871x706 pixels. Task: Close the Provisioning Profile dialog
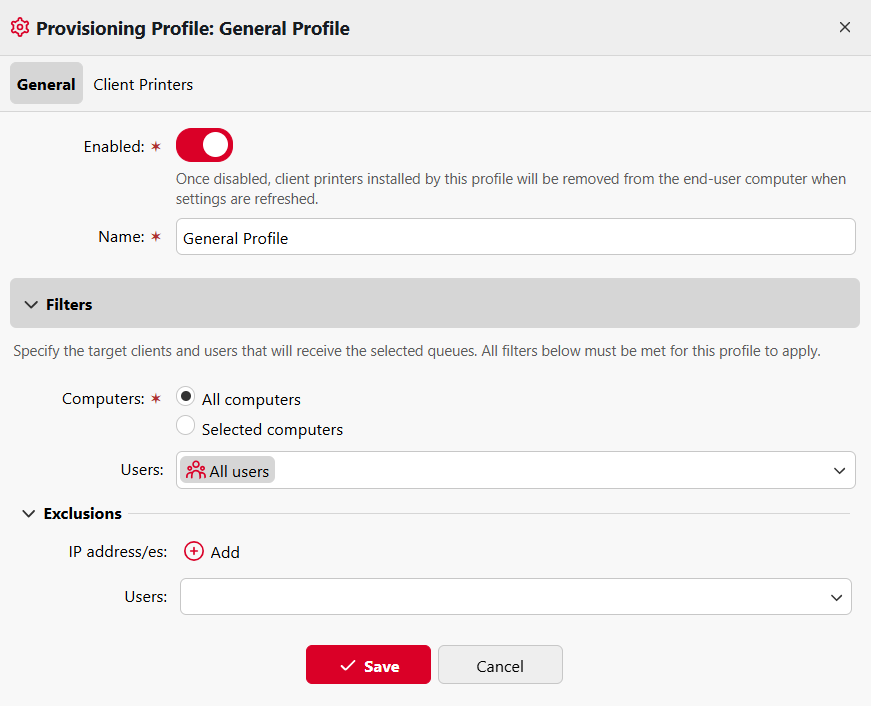tap(845, 28)
